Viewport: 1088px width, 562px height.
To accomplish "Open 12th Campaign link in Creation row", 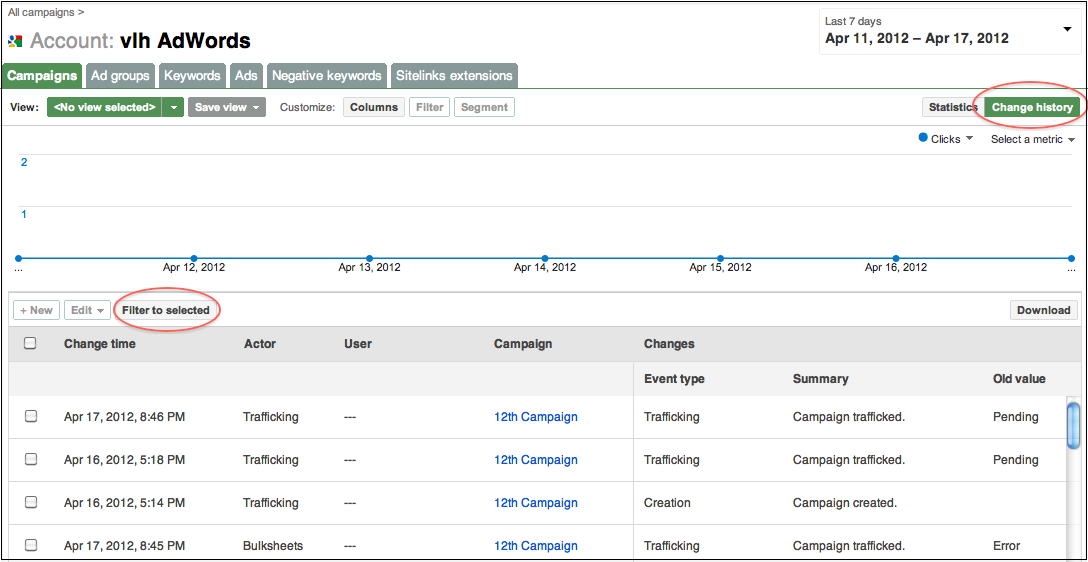I will coord(536,503).
